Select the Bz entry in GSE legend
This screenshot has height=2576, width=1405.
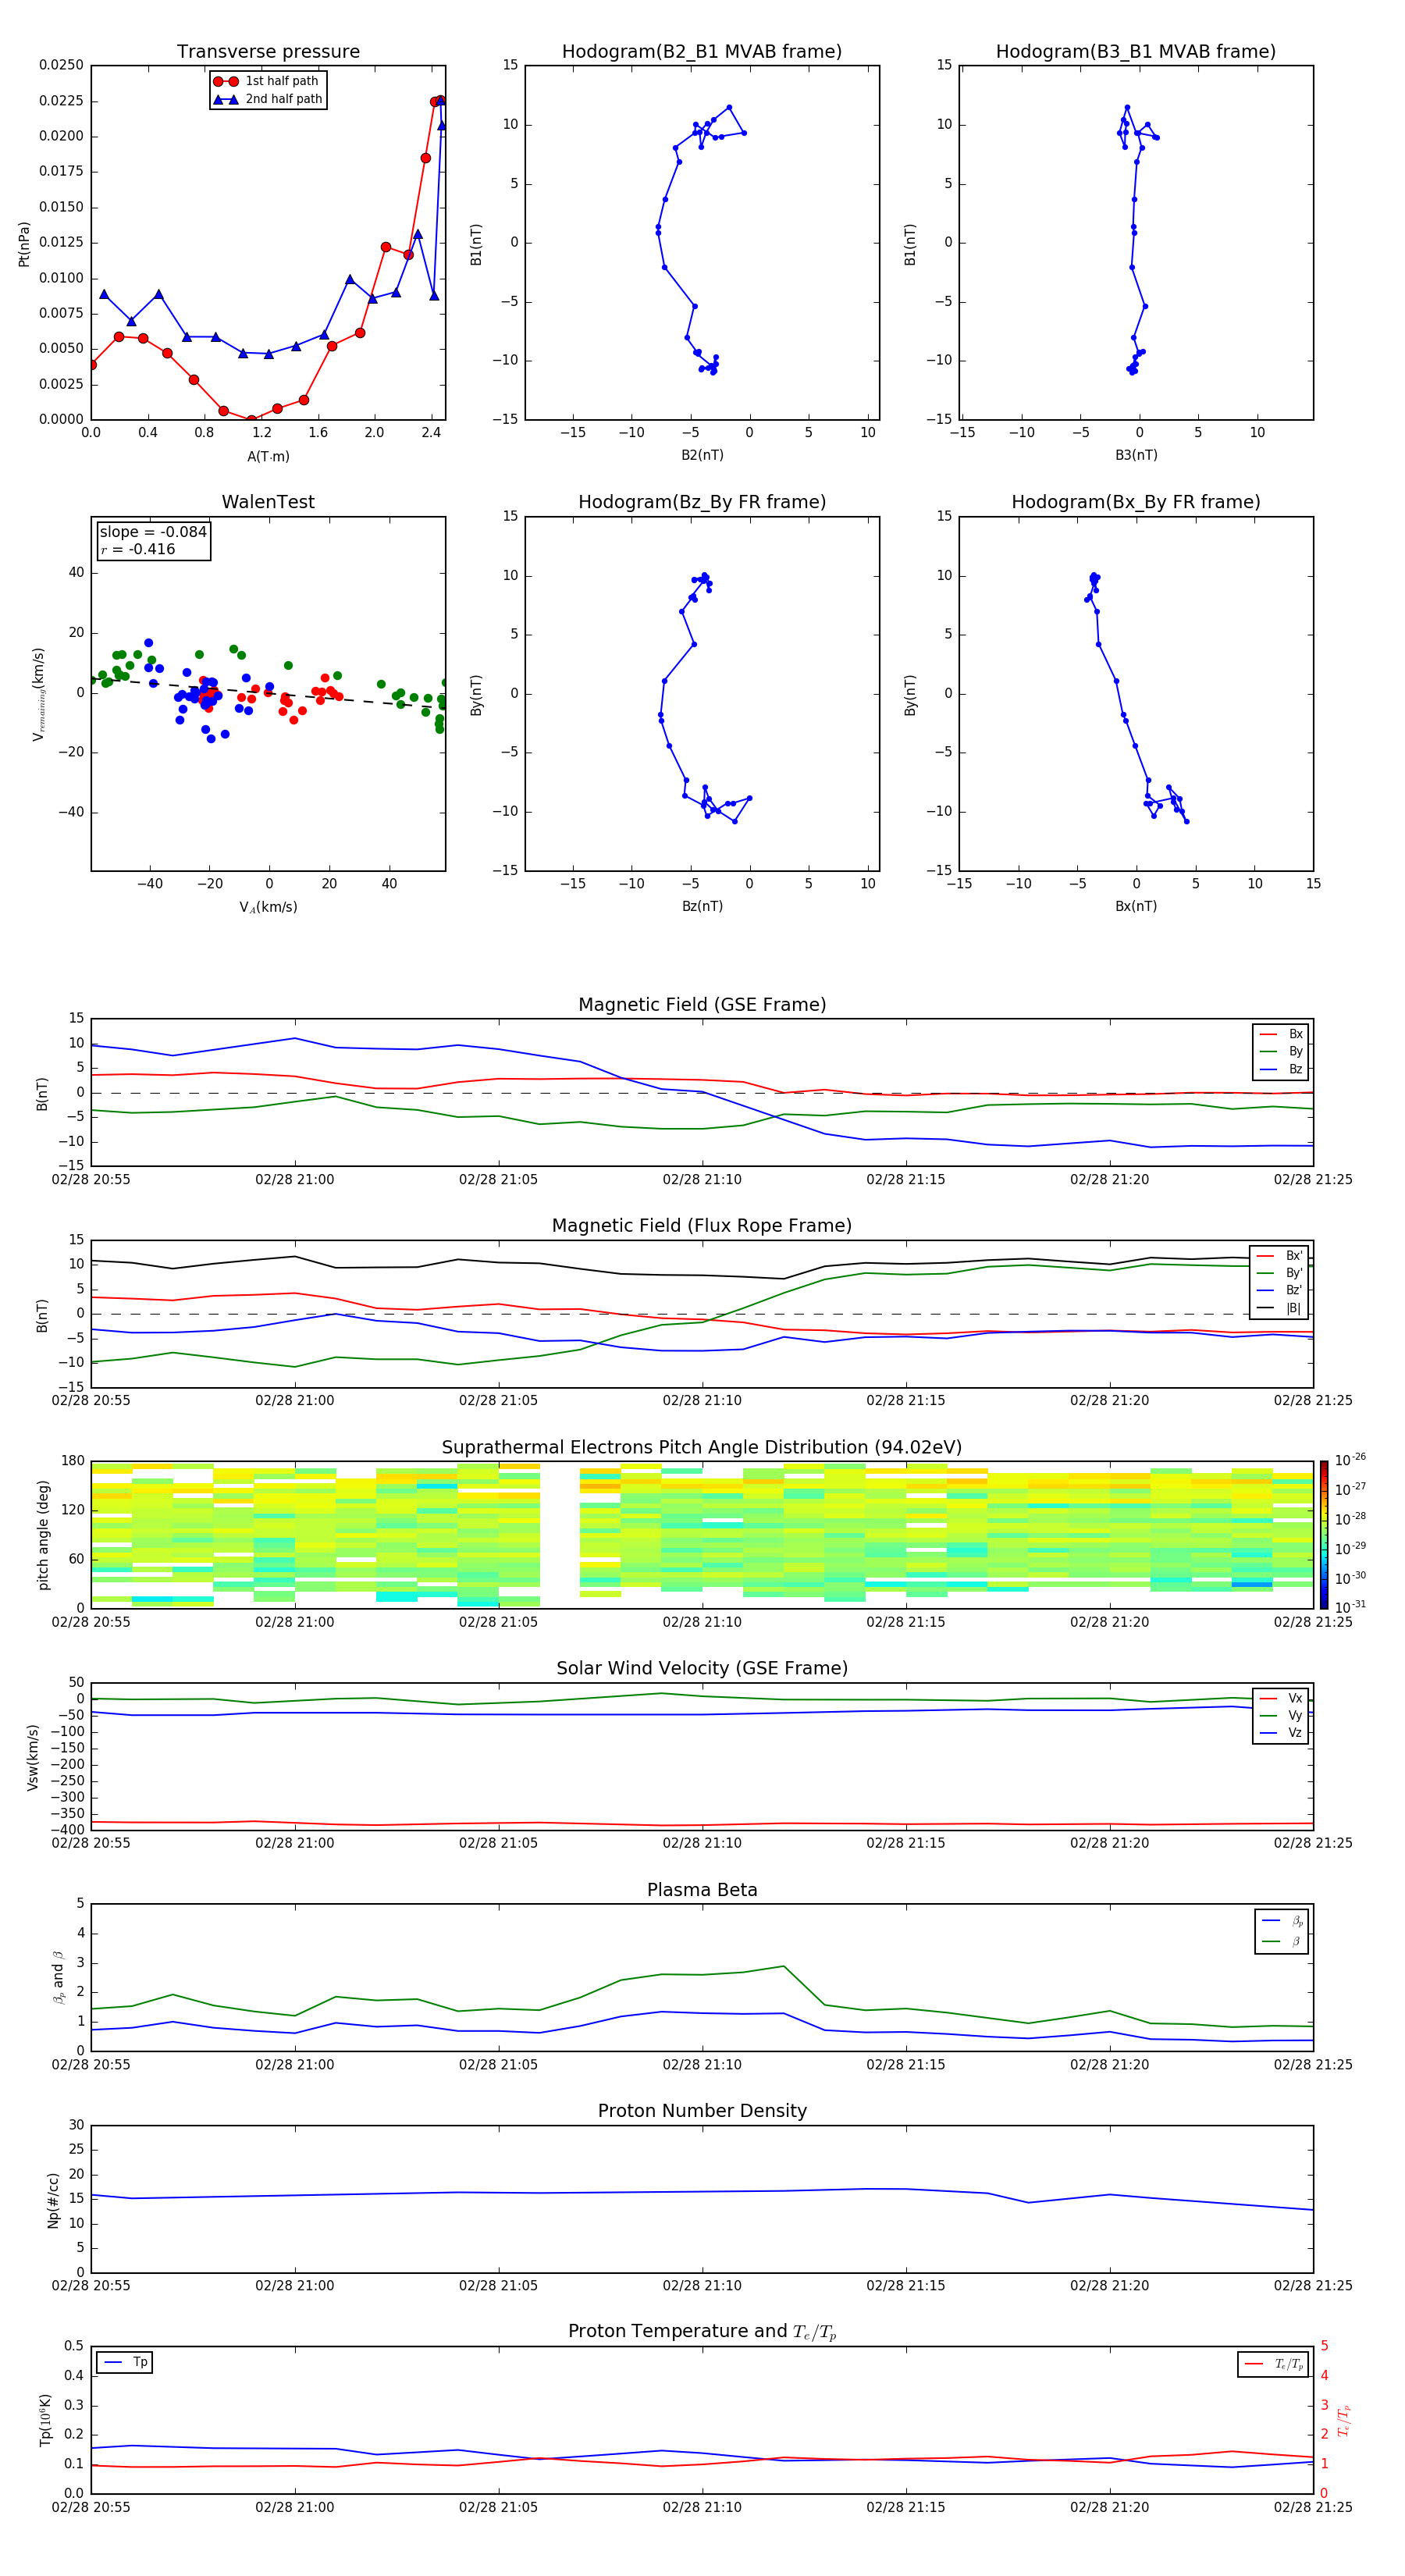tap(1281, 1069)
